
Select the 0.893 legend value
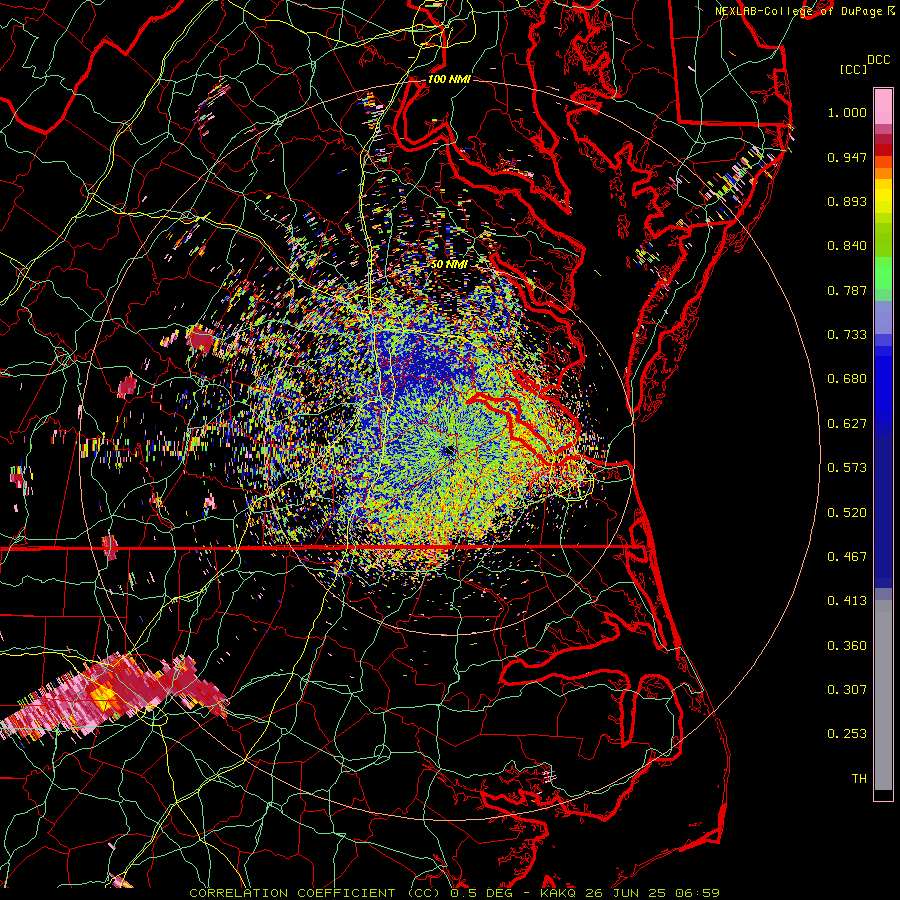[847, 201]
